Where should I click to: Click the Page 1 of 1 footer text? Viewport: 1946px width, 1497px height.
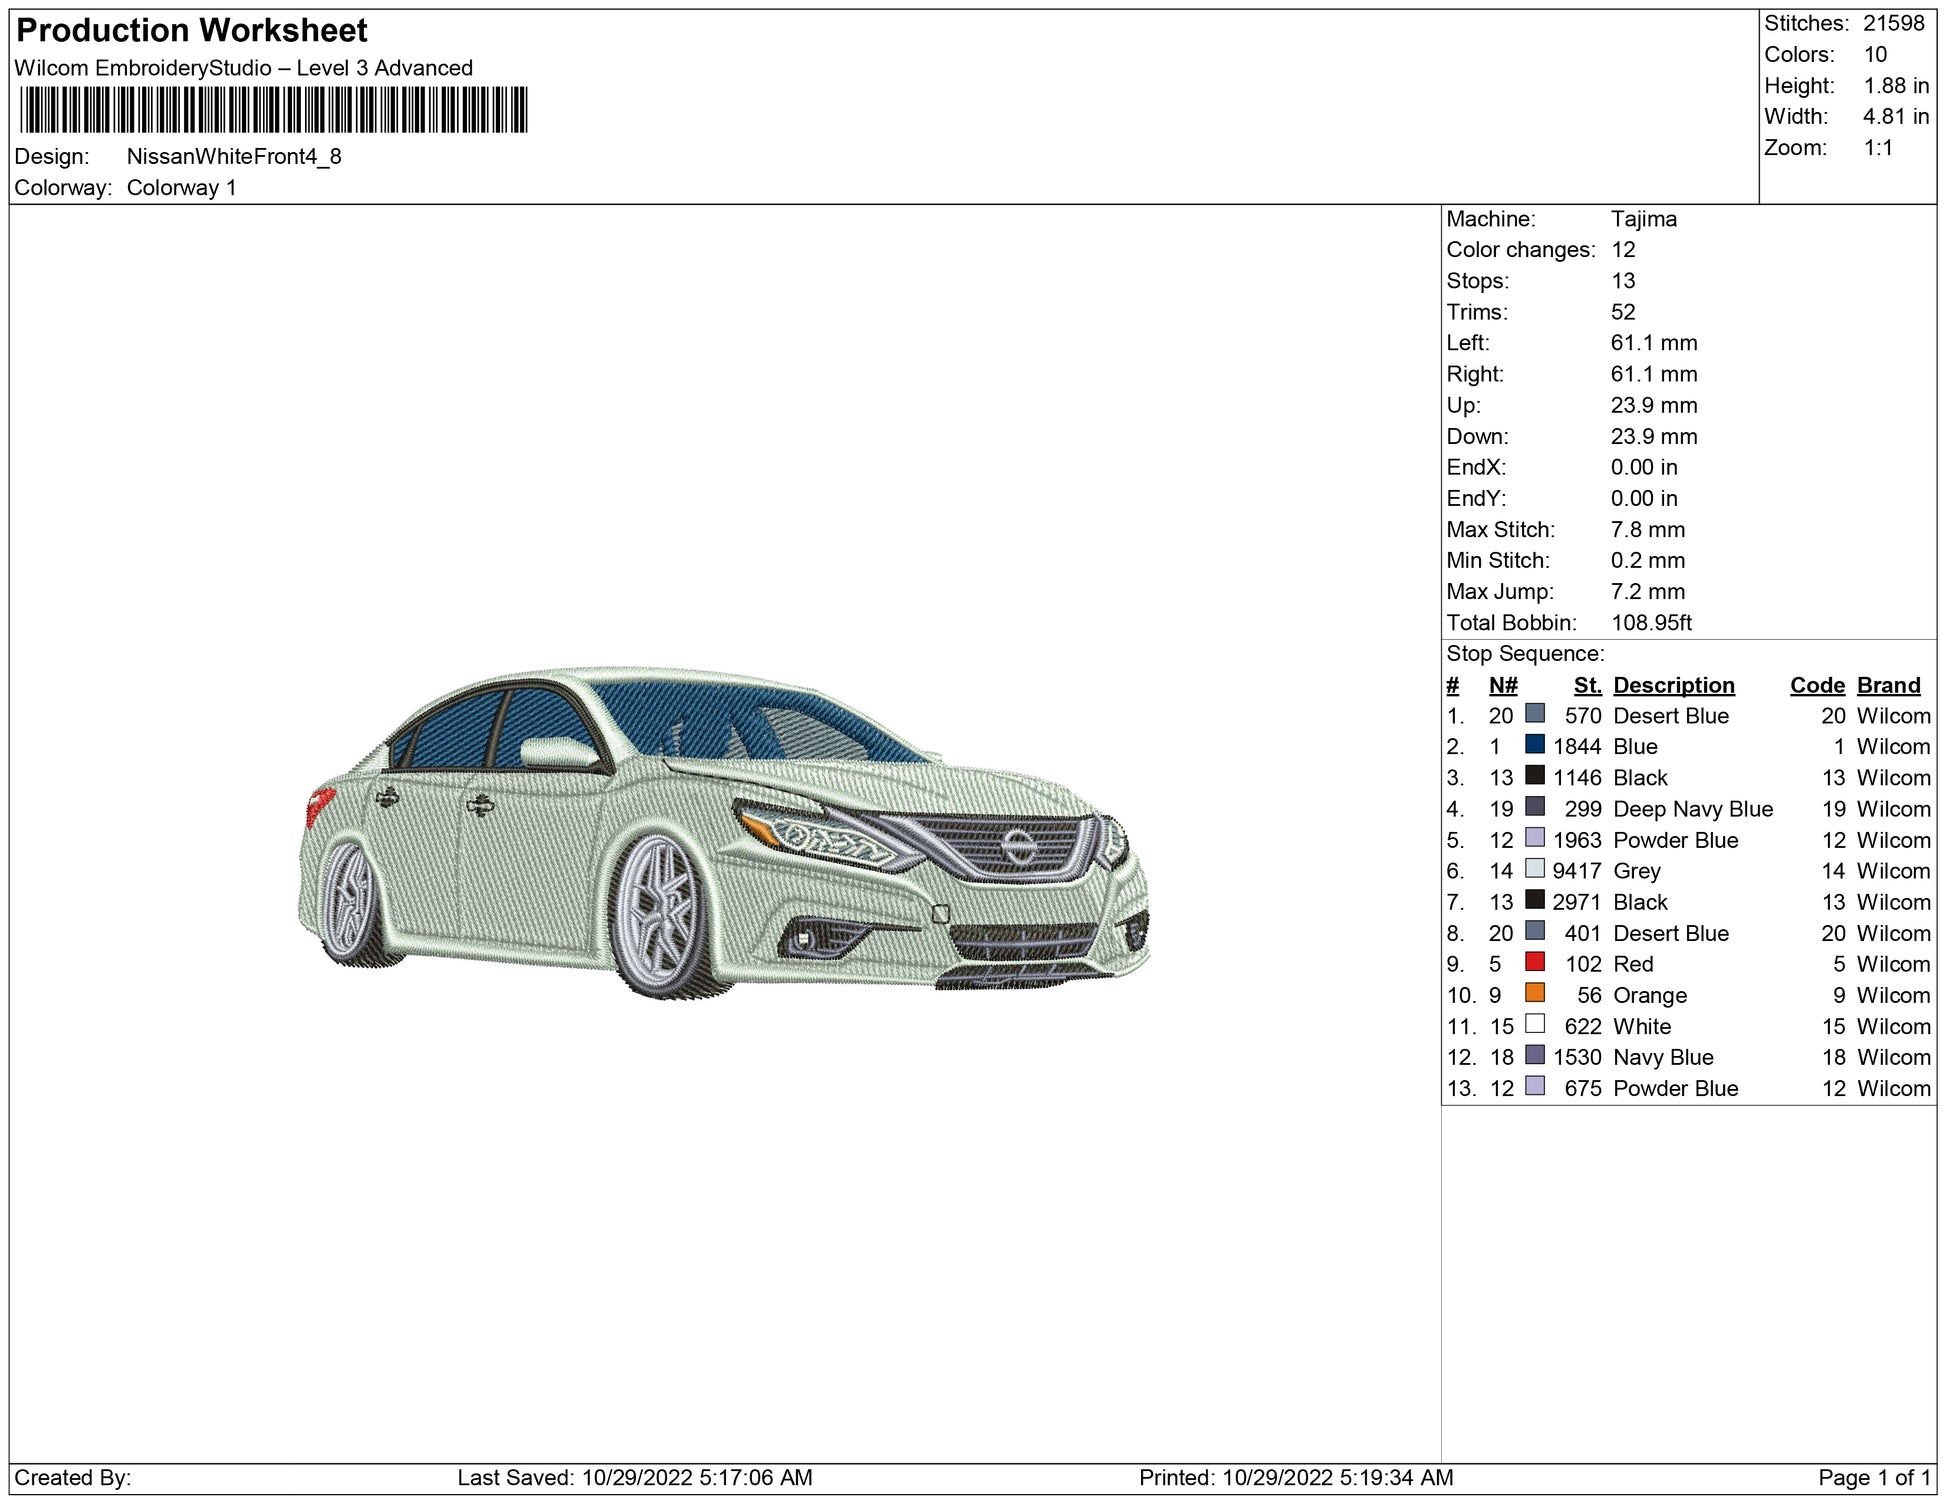click(x=1873, y=1477)
